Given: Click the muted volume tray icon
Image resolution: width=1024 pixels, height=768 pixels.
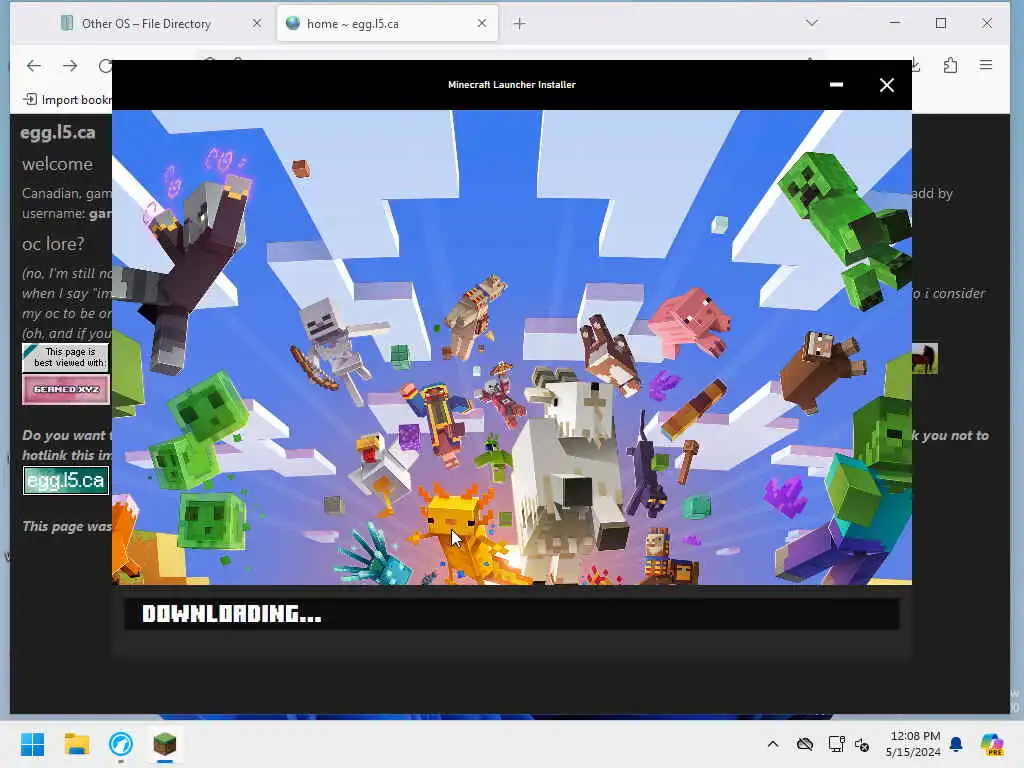Looking at the screenshot, I should pyautogui.click(x=862, y=744).
